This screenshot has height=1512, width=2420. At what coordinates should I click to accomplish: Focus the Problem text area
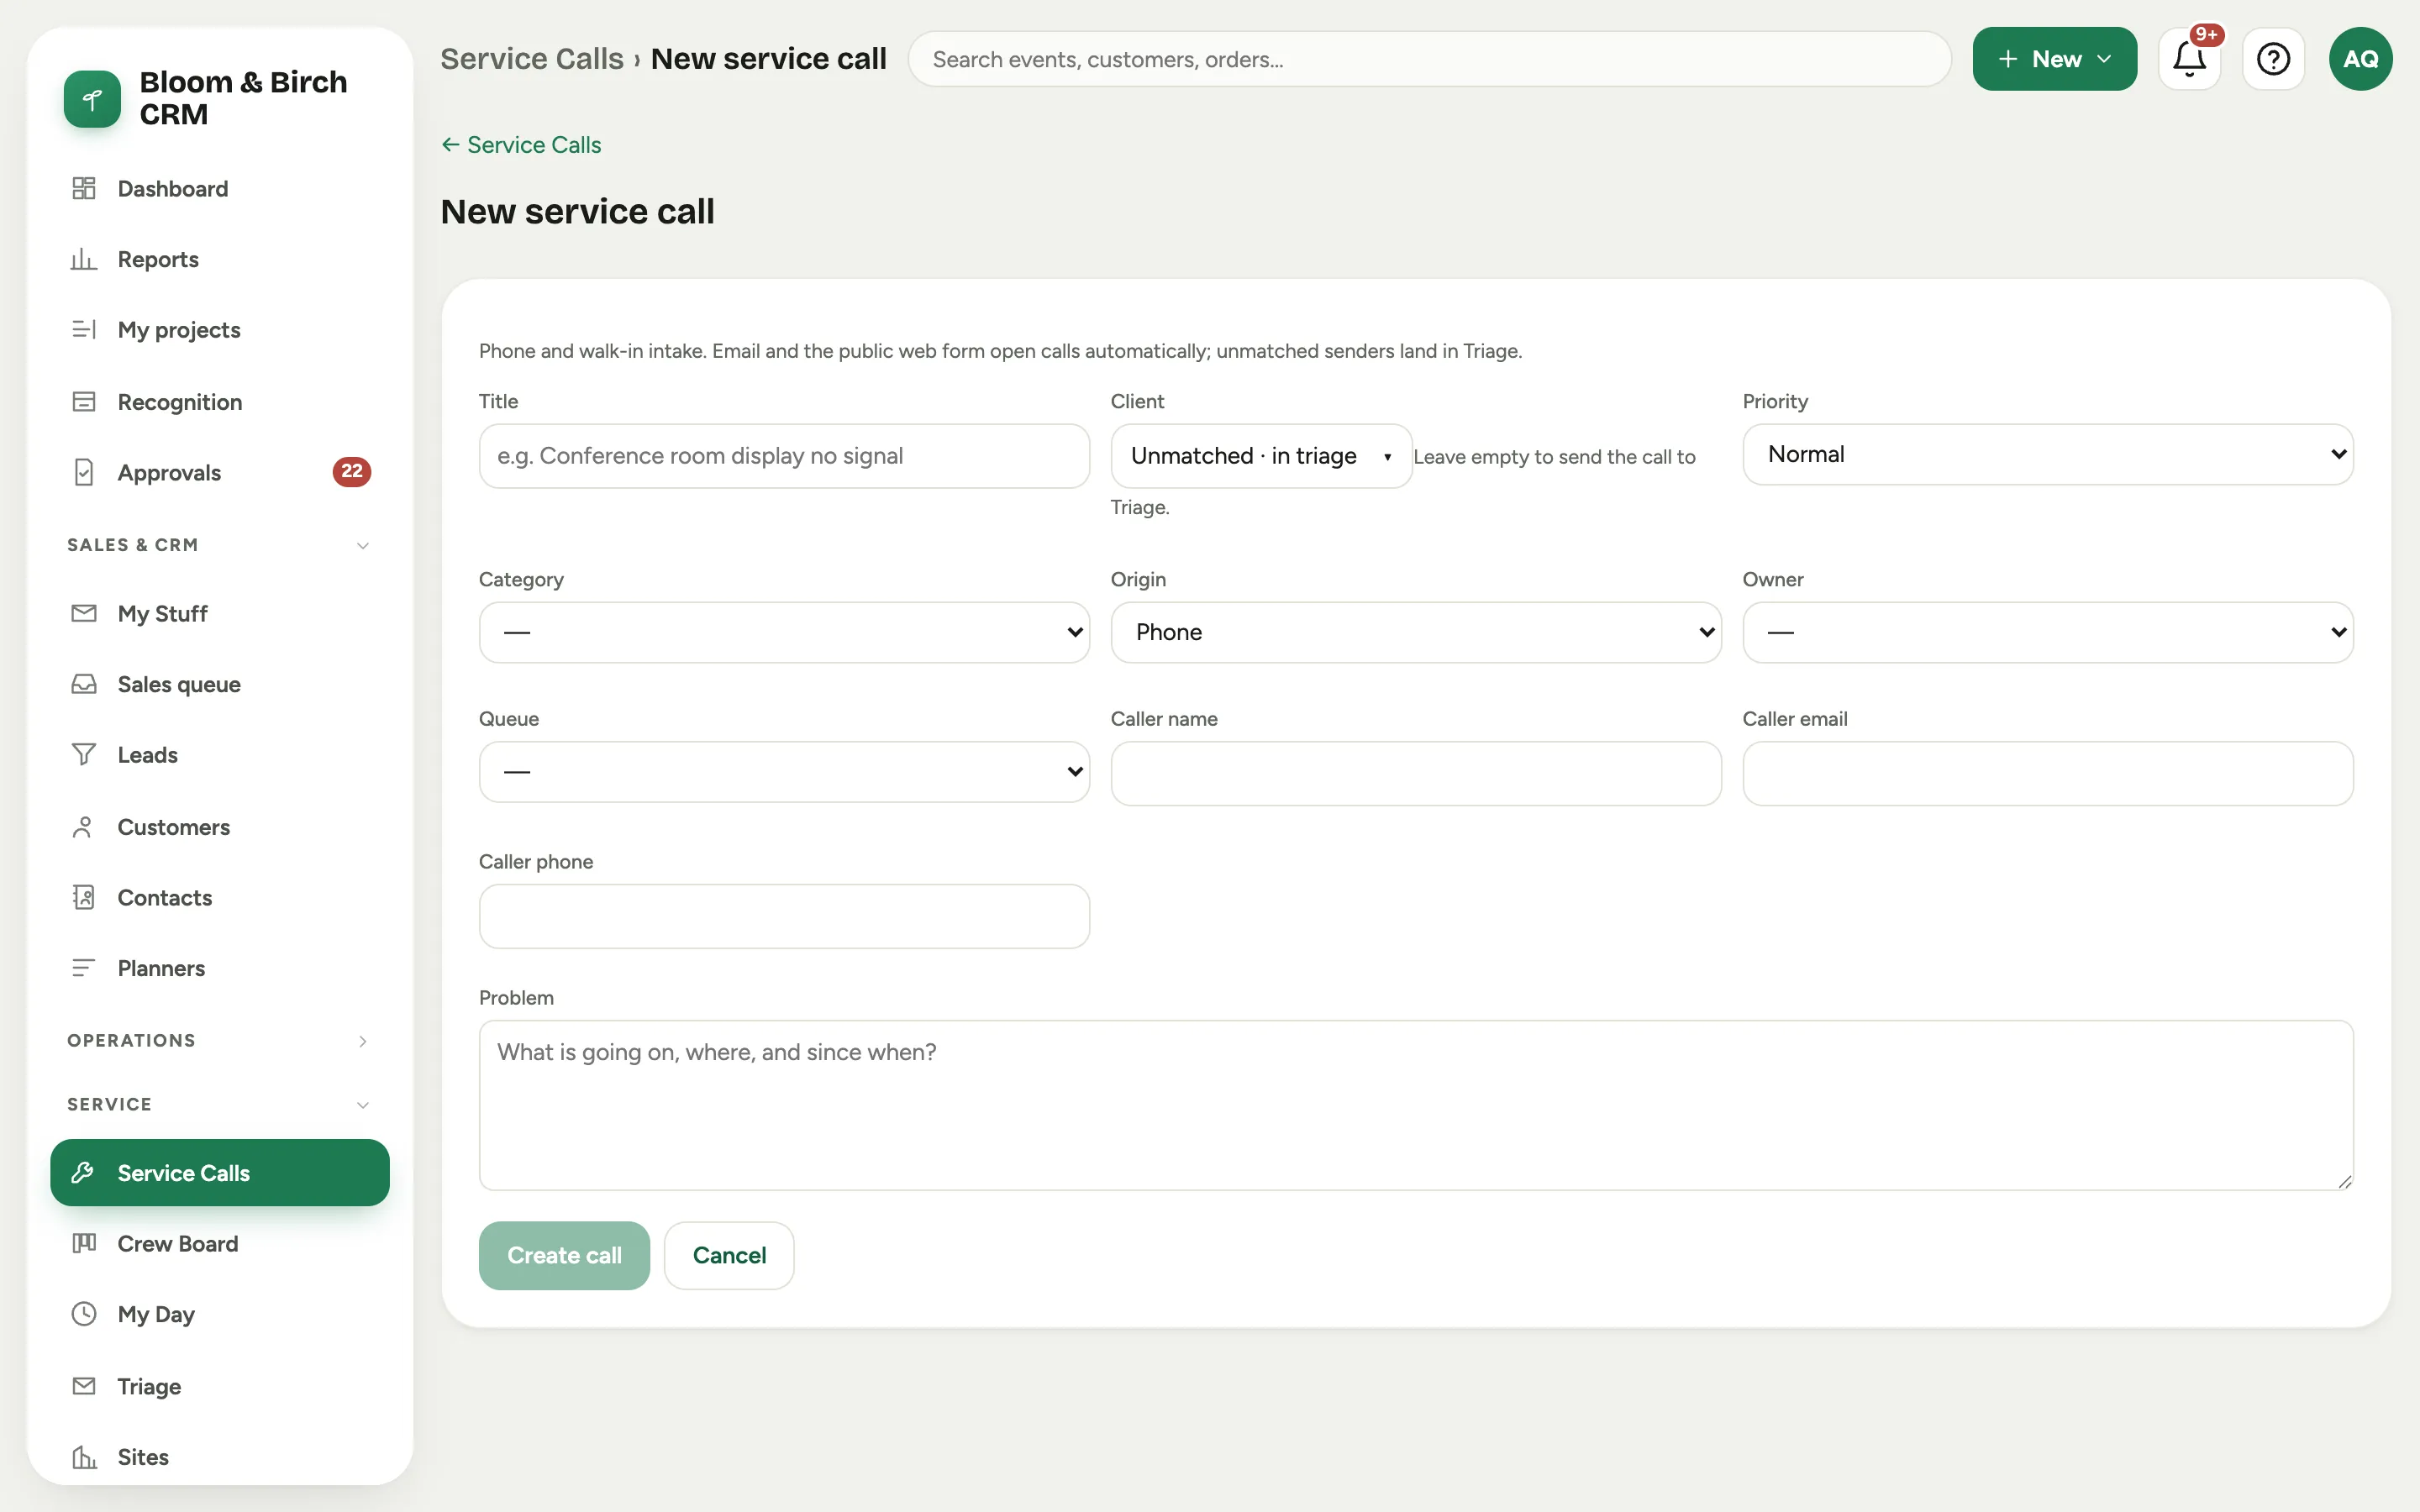1416,1105
